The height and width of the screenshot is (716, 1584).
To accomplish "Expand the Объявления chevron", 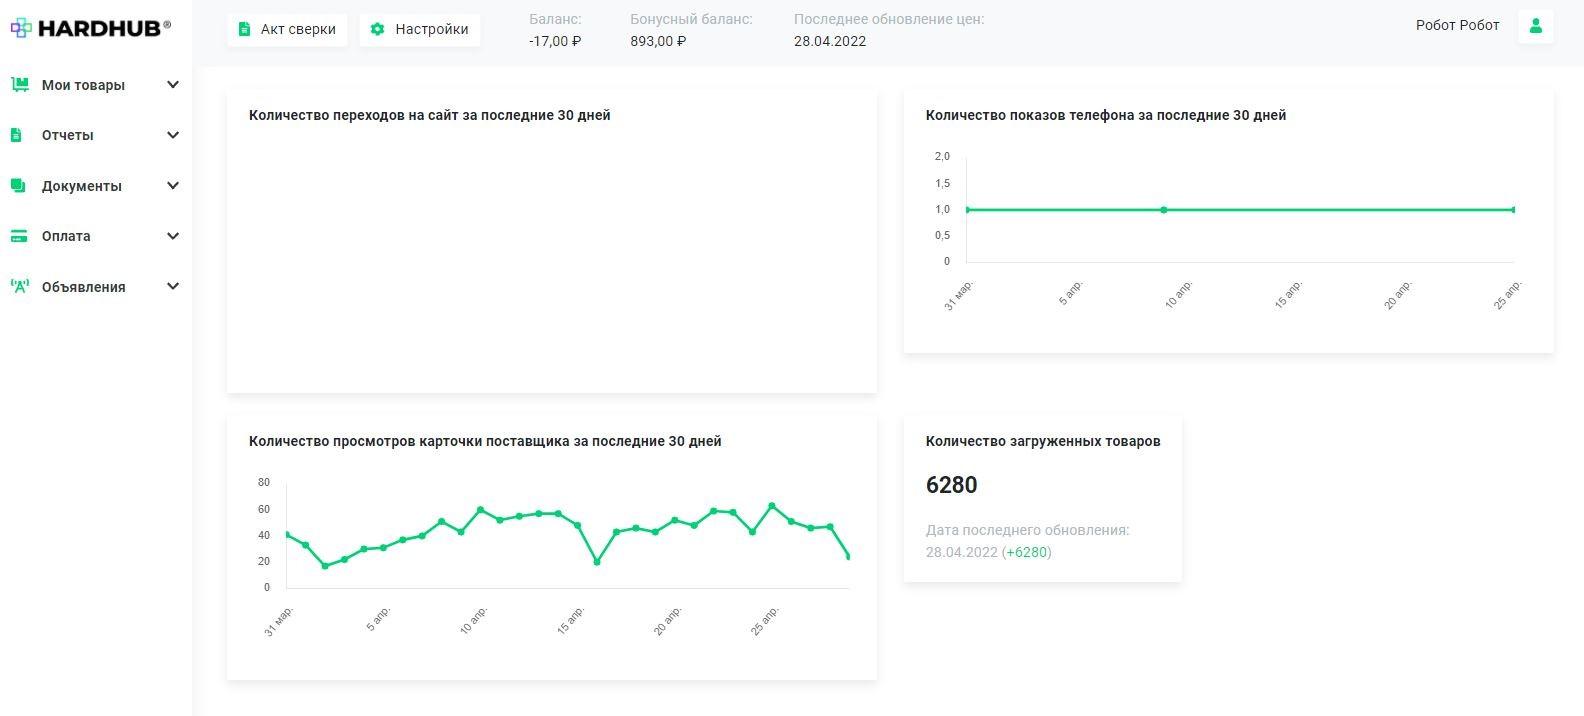I will click(x=173, y=287).
